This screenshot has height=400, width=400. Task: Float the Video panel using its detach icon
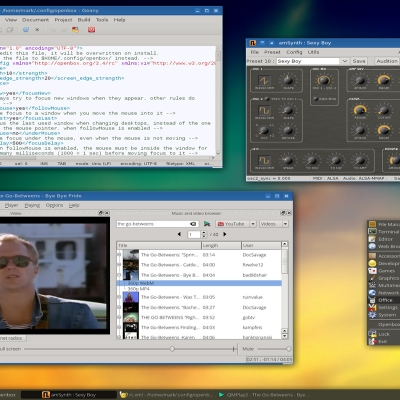point(101,213)
